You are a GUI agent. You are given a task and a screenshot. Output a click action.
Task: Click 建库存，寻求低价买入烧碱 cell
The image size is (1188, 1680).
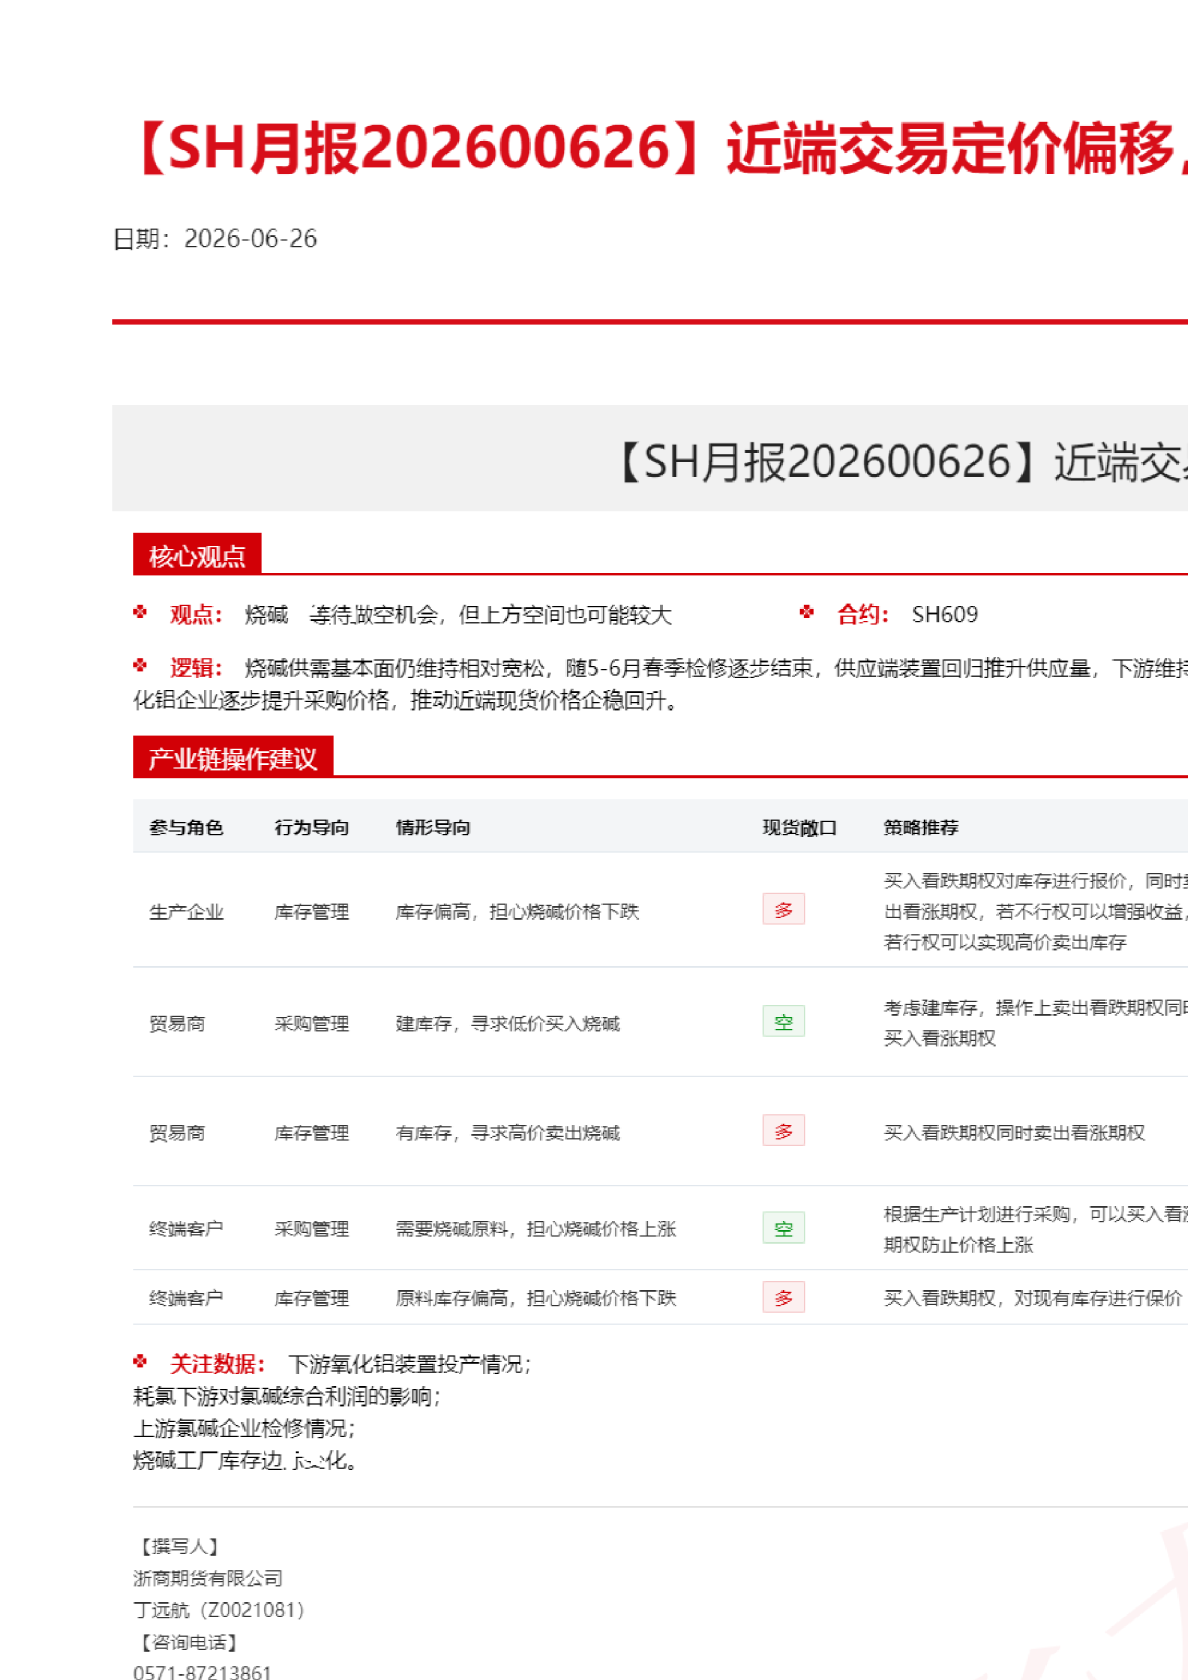(x=508, y=1024)
